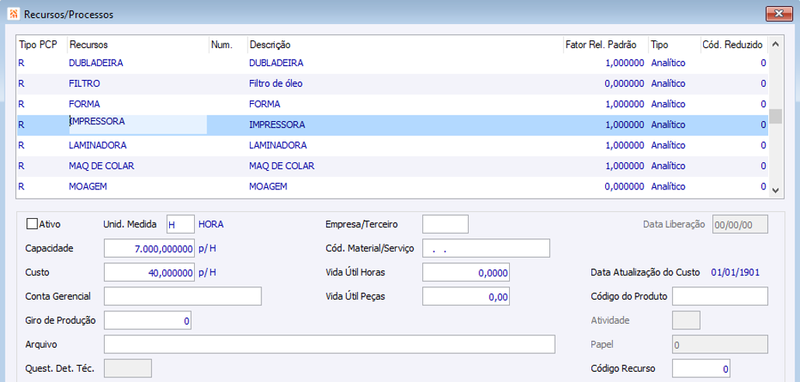The width and height of the screenshot is (800, 382).
Task: Click the Tipo PCP column header
Action: pyautogui.click(x=38, y=45)
